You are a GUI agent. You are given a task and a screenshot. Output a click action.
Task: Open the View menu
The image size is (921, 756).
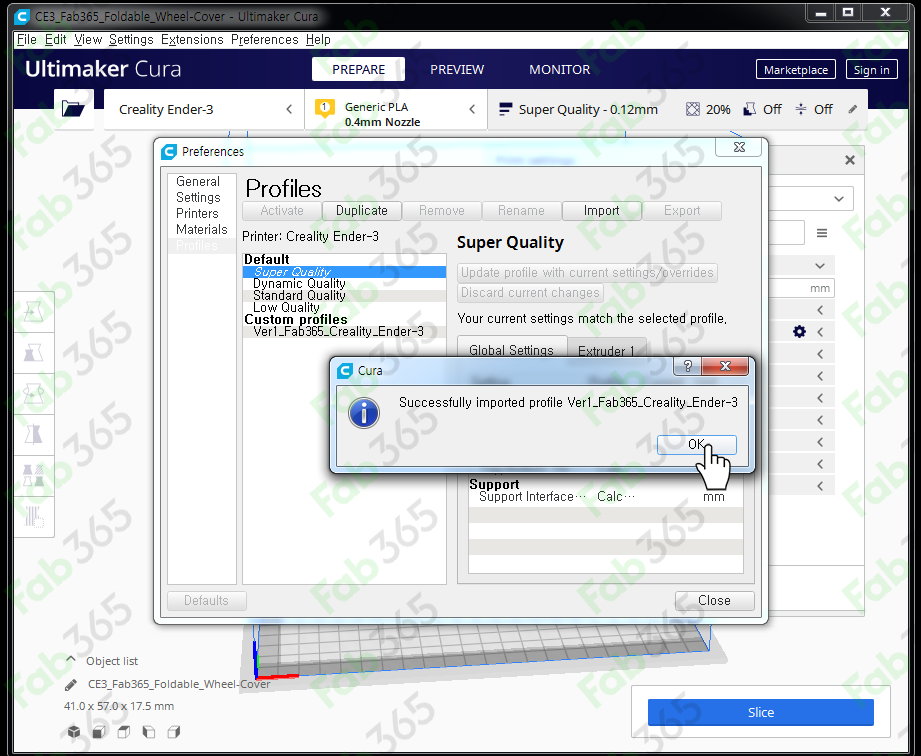coord(88,39)
